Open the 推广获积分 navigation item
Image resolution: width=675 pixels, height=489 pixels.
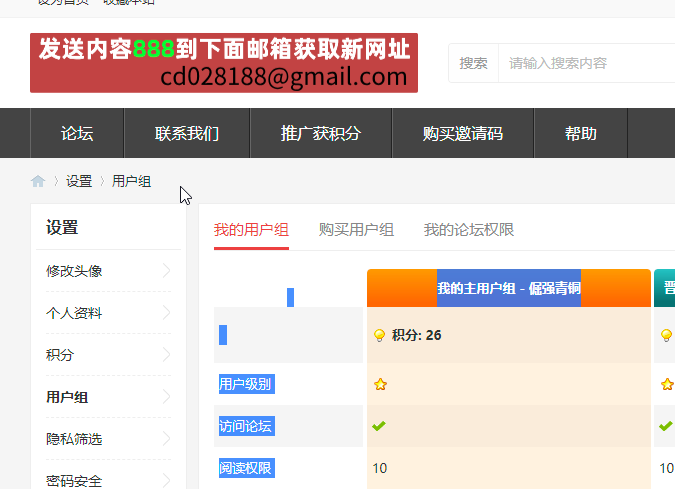321,133
